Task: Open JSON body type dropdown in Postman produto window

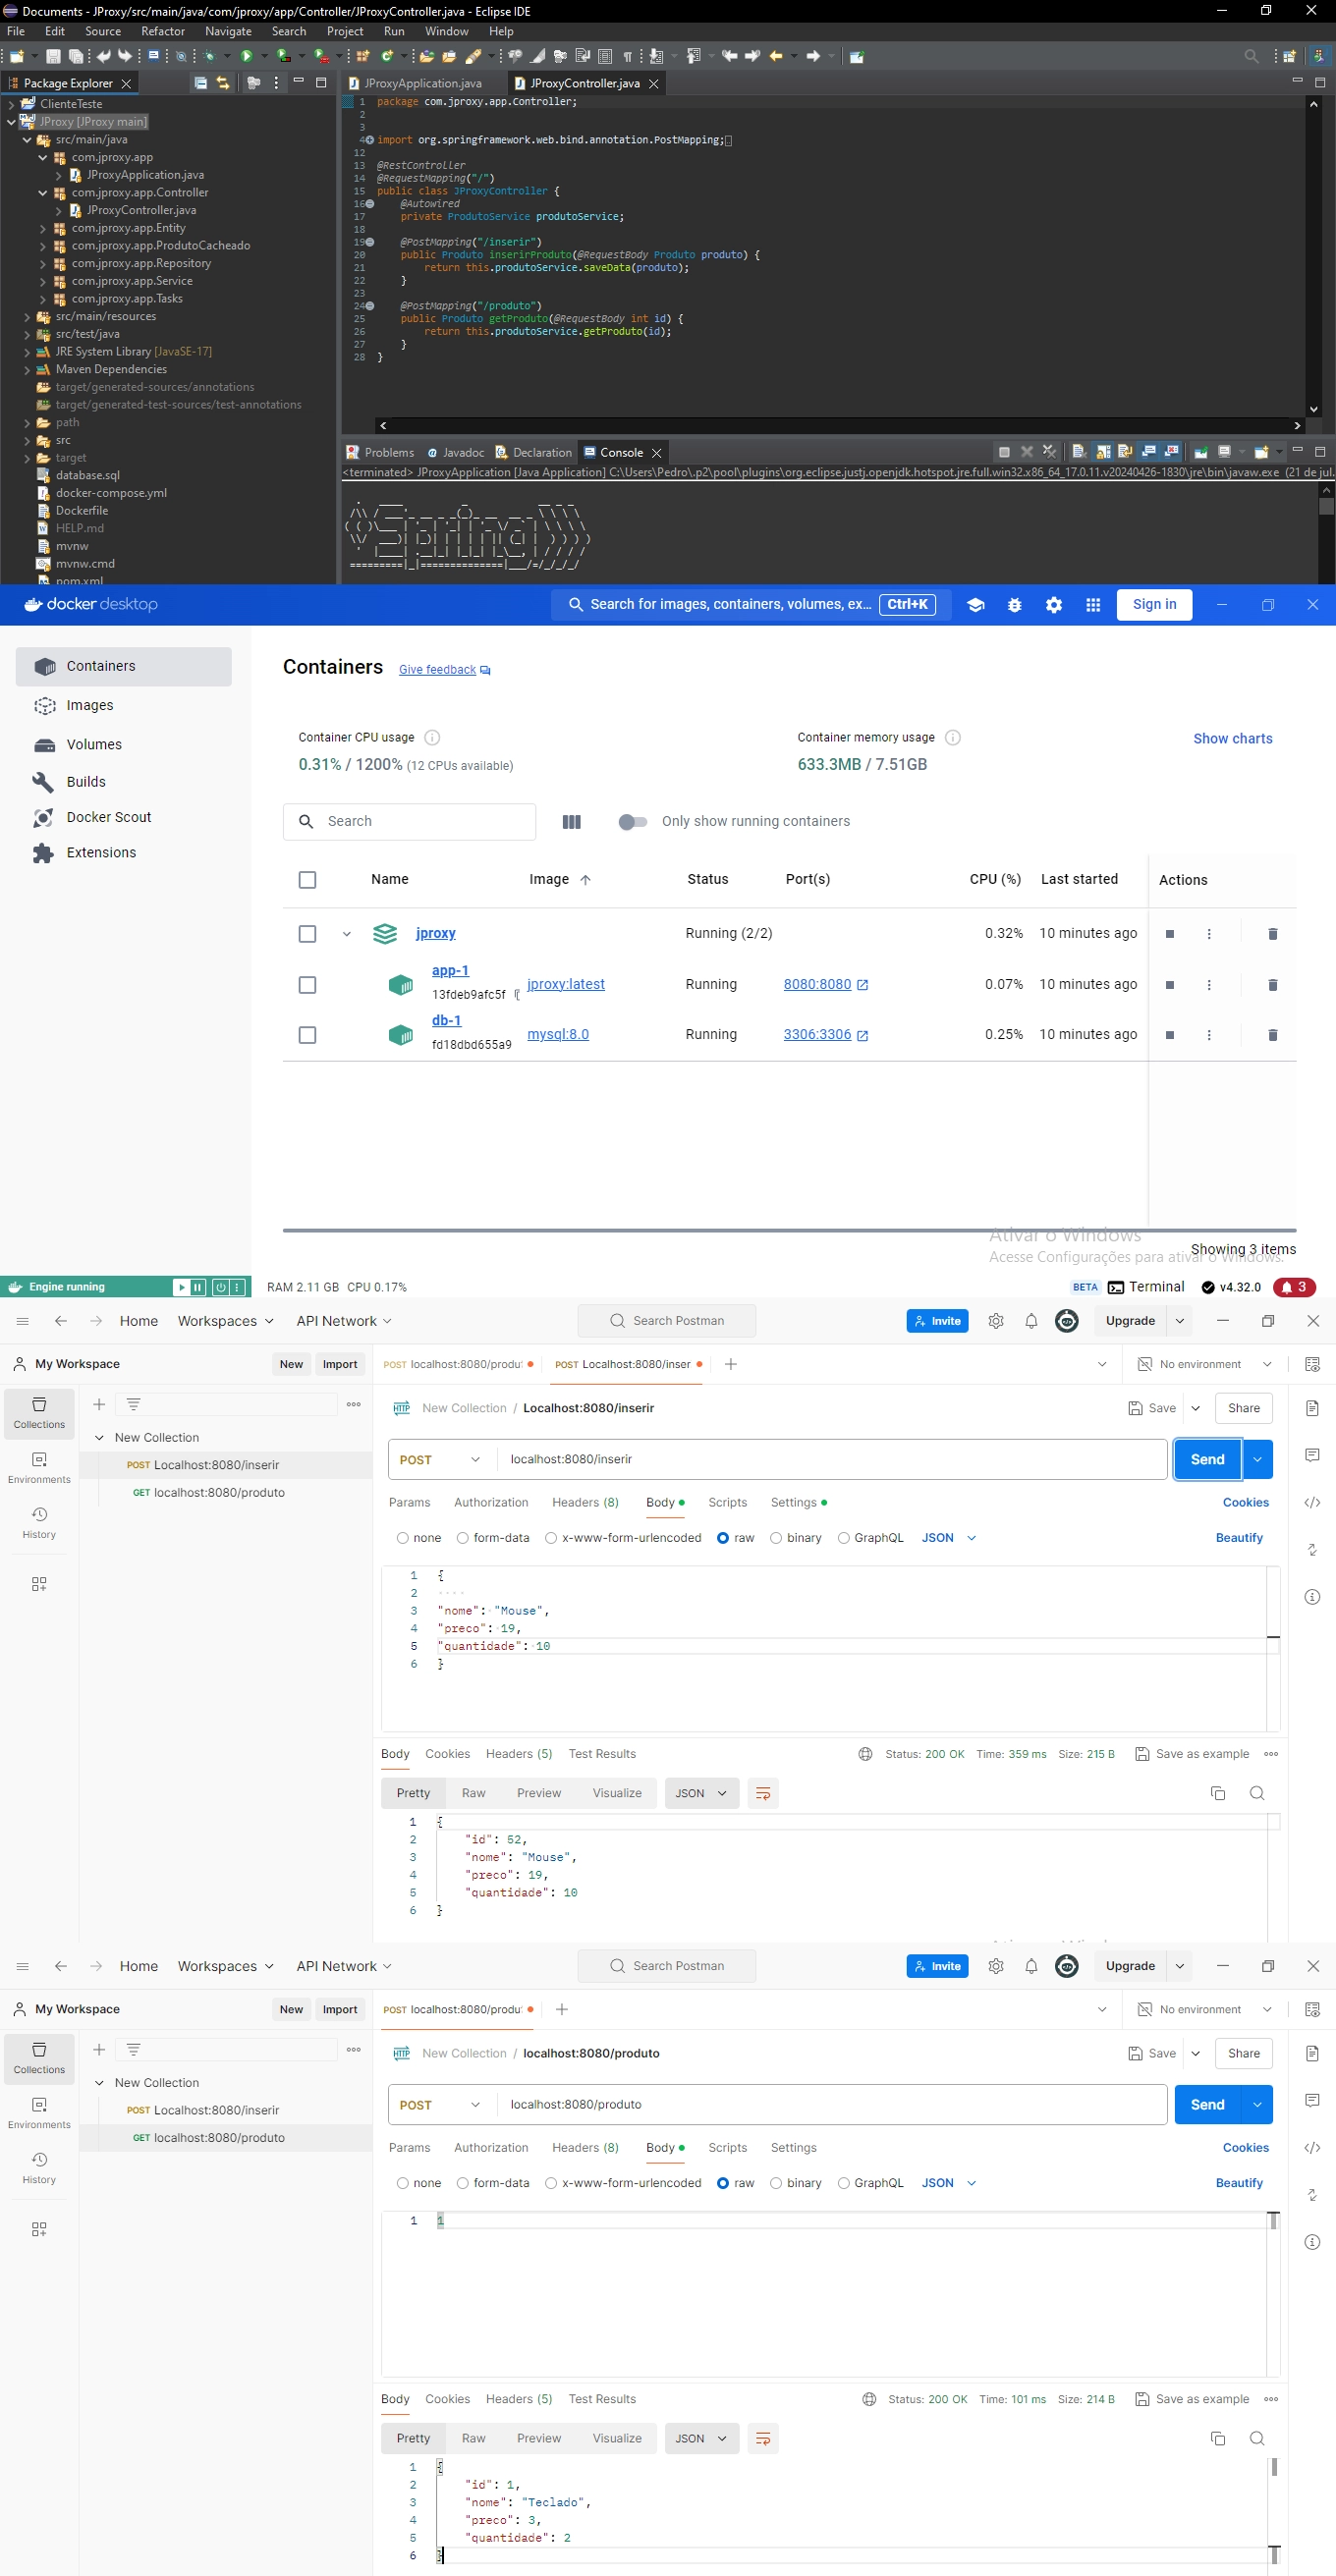Action: click(x=948, y=2183)
